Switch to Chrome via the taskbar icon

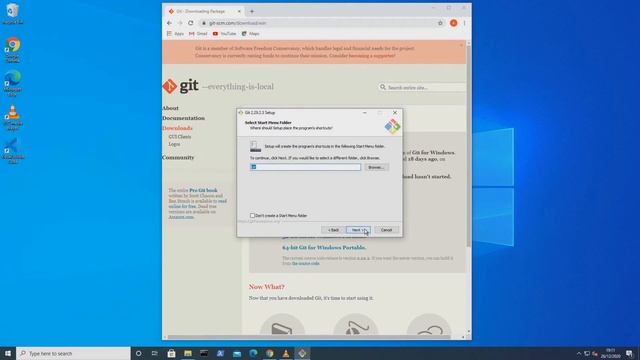click(269, 353)
